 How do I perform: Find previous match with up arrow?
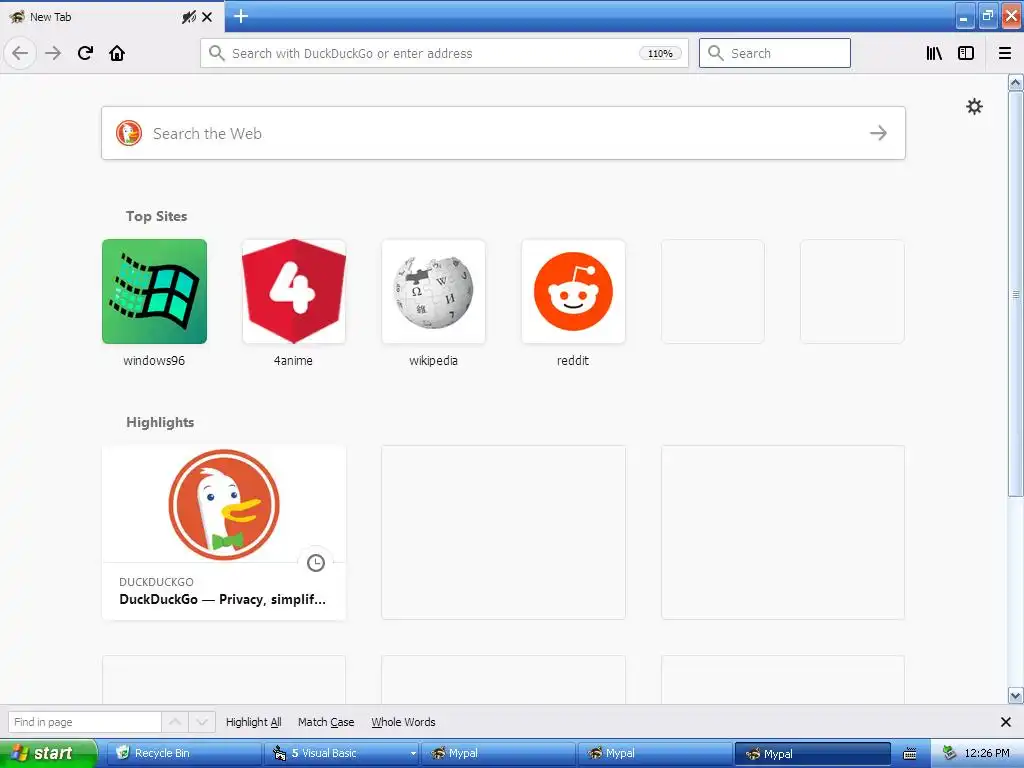click(x=175, y=722)
